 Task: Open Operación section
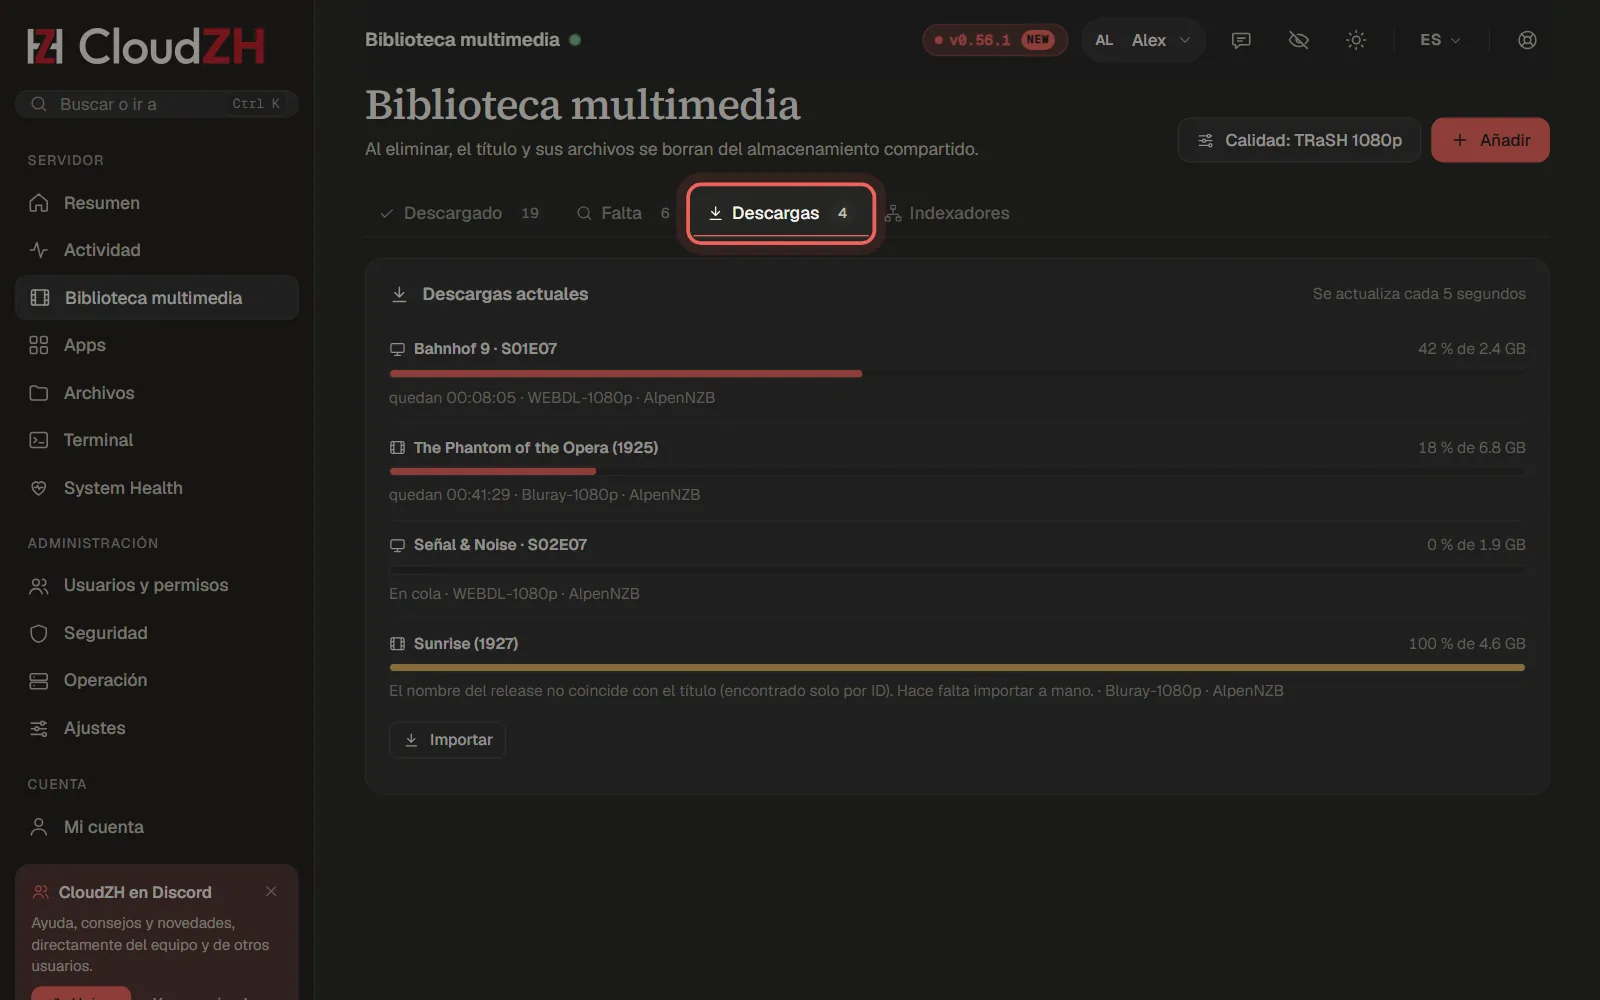(x=157, y=680)
